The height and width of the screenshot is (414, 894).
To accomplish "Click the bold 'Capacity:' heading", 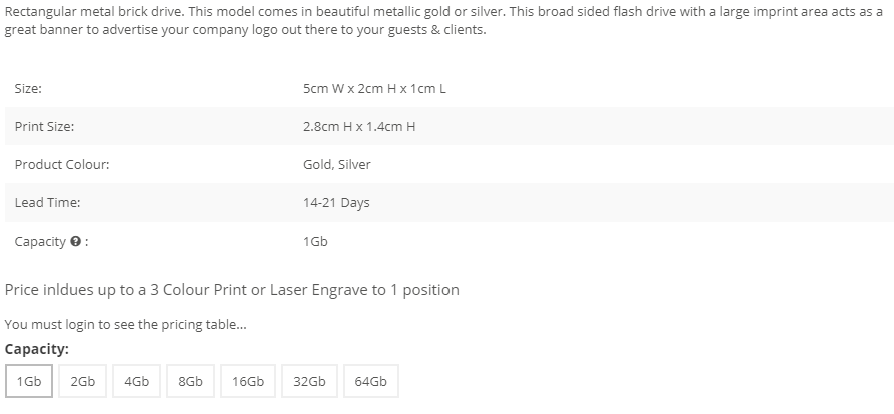I will point(36,350).
